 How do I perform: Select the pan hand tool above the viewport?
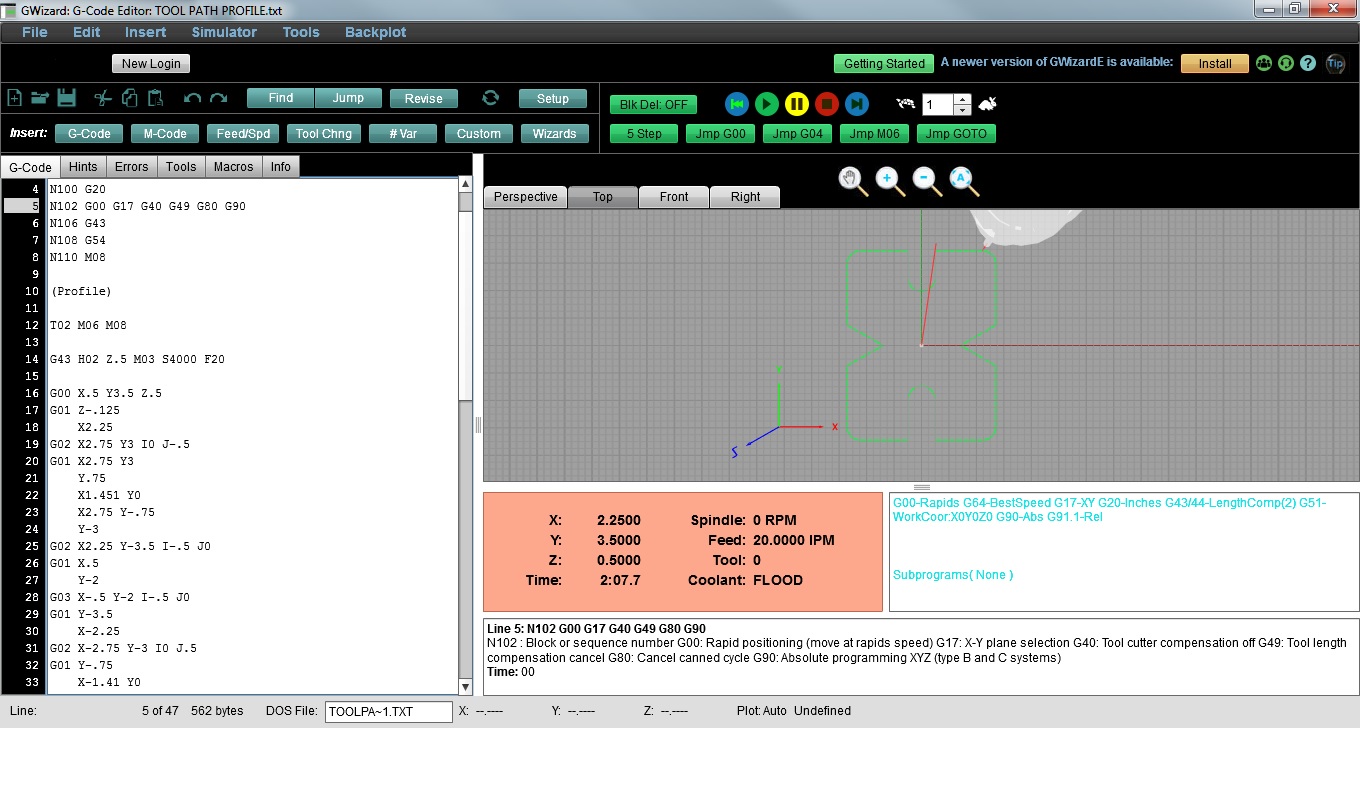850,180
